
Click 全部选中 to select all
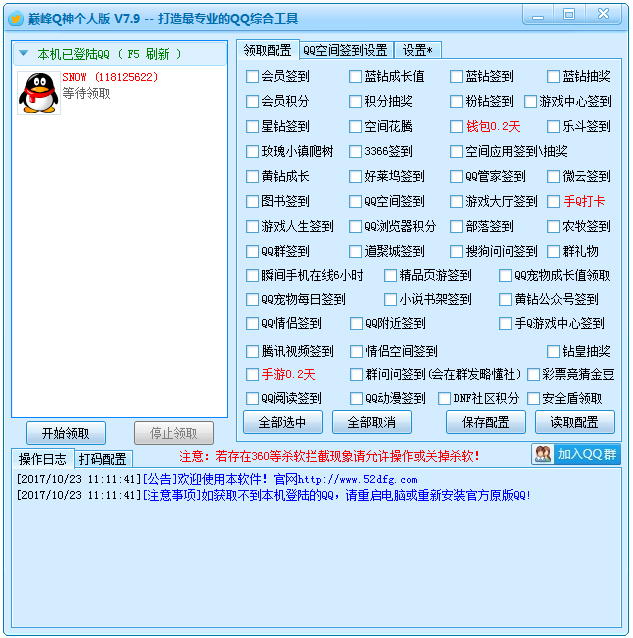(283, 422)
